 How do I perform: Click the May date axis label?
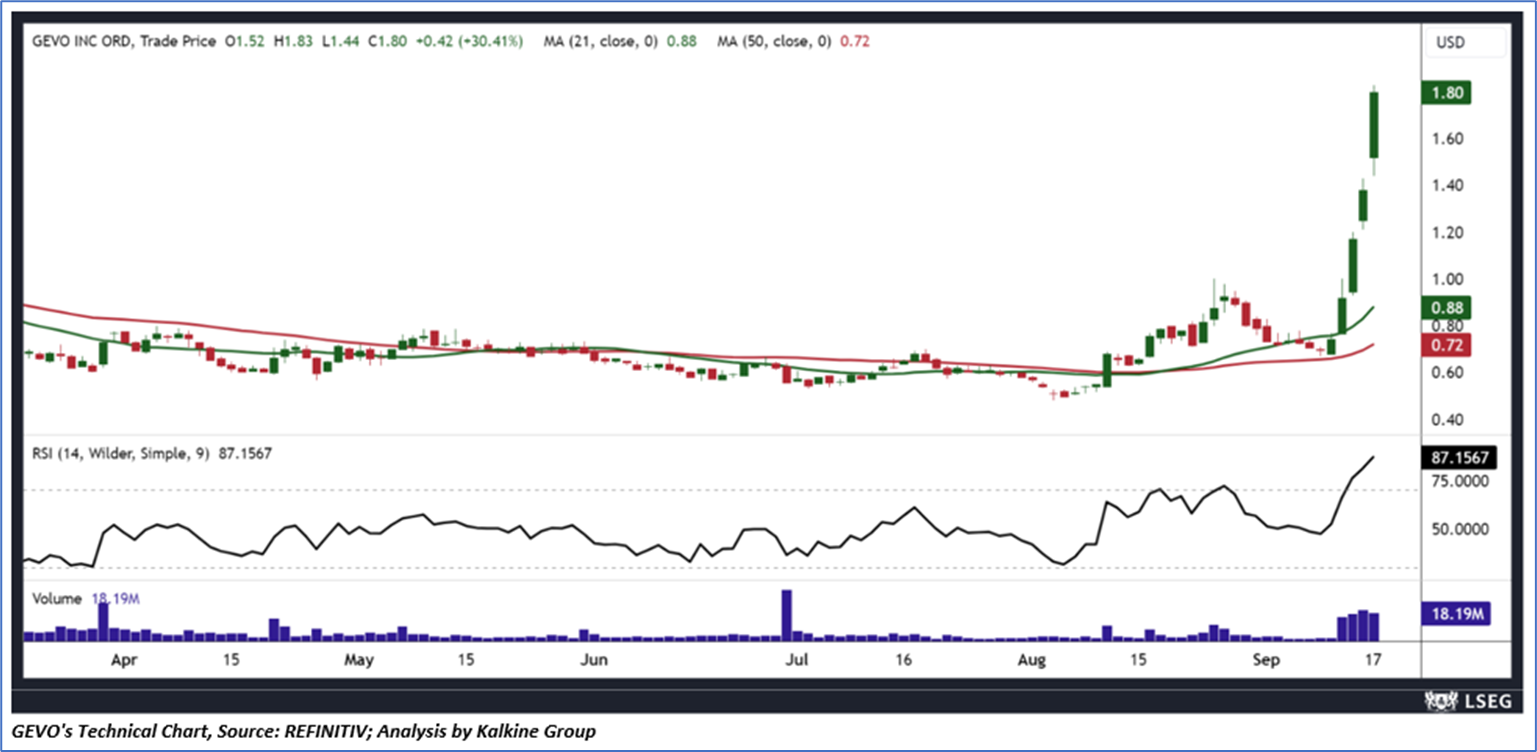coord(357,661)
